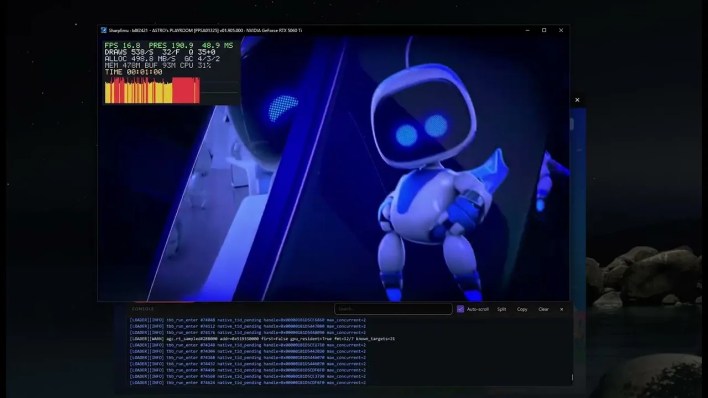
Task: Focus the console Search field
Action: point(393,309)
